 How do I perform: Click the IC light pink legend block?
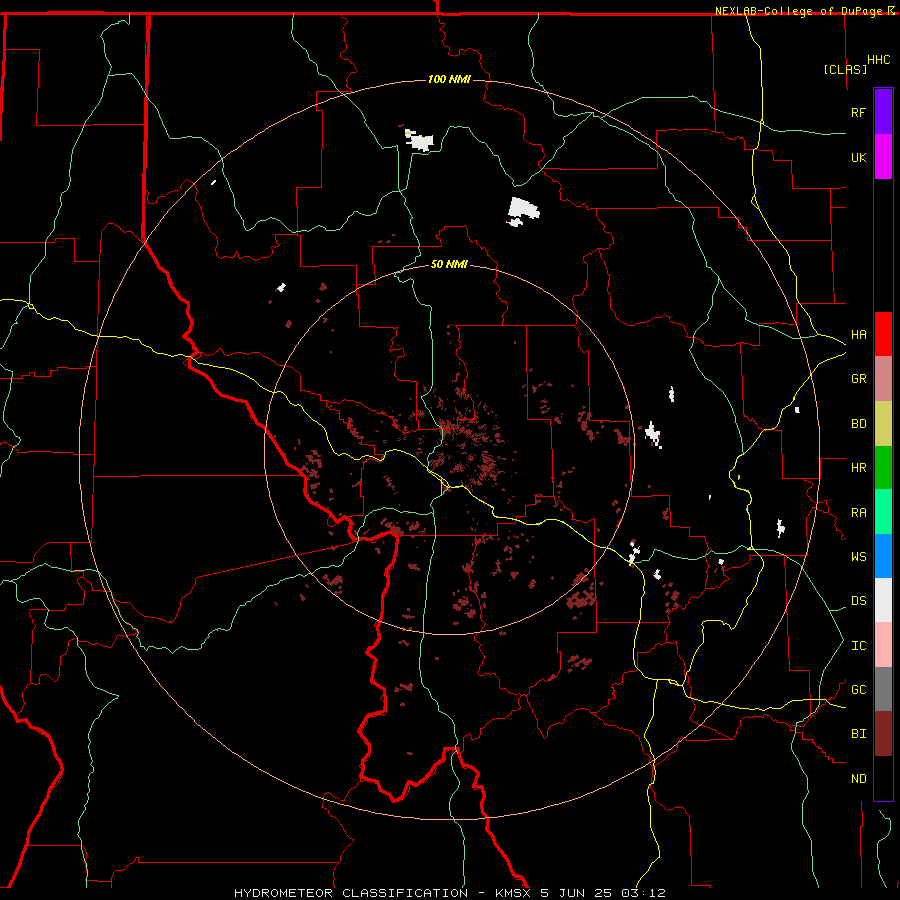883,645
